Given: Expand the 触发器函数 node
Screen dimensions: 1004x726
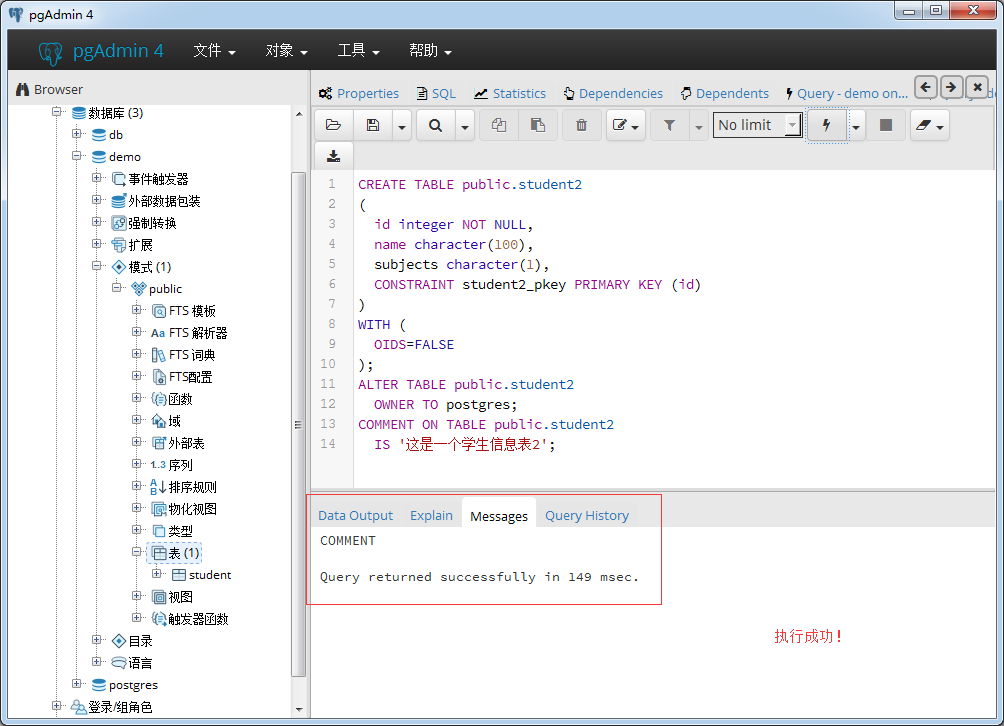Looking at the screenshot, I should pyautogui.click(x=136, y=617).
